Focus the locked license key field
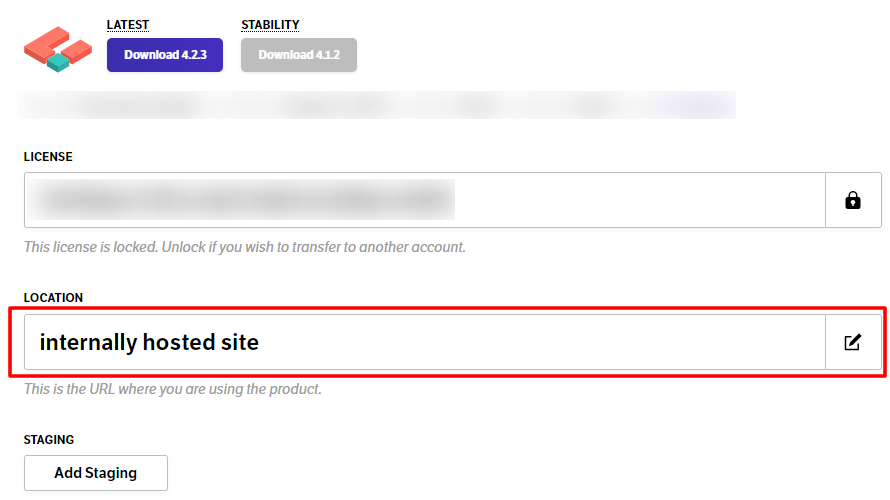 click(425, 200)
